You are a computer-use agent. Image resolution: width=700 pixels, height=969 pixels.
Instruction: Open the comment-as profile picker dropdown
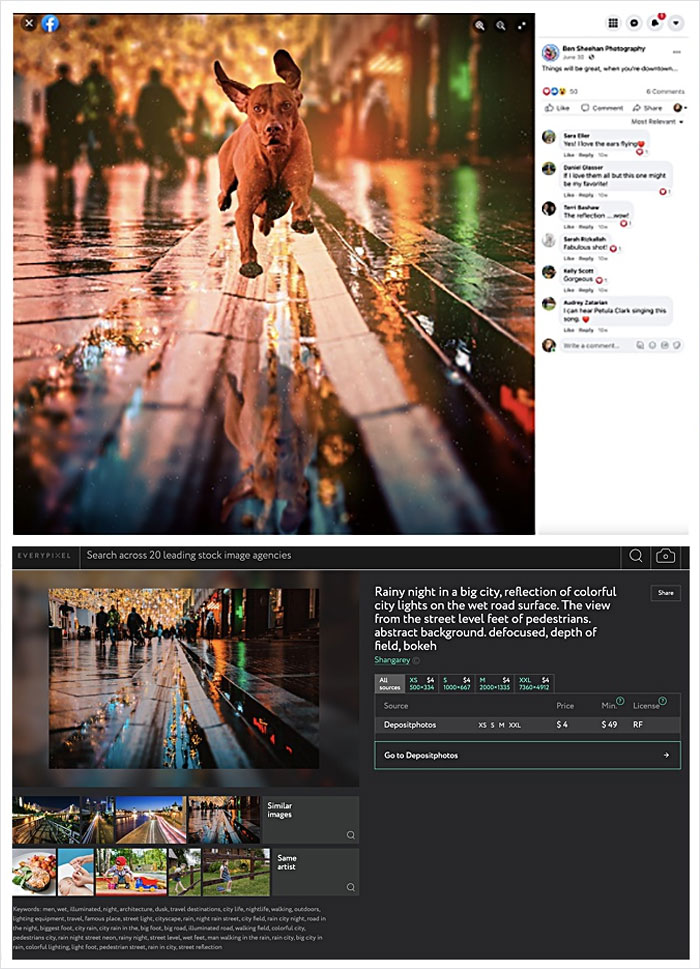(680, 108)
